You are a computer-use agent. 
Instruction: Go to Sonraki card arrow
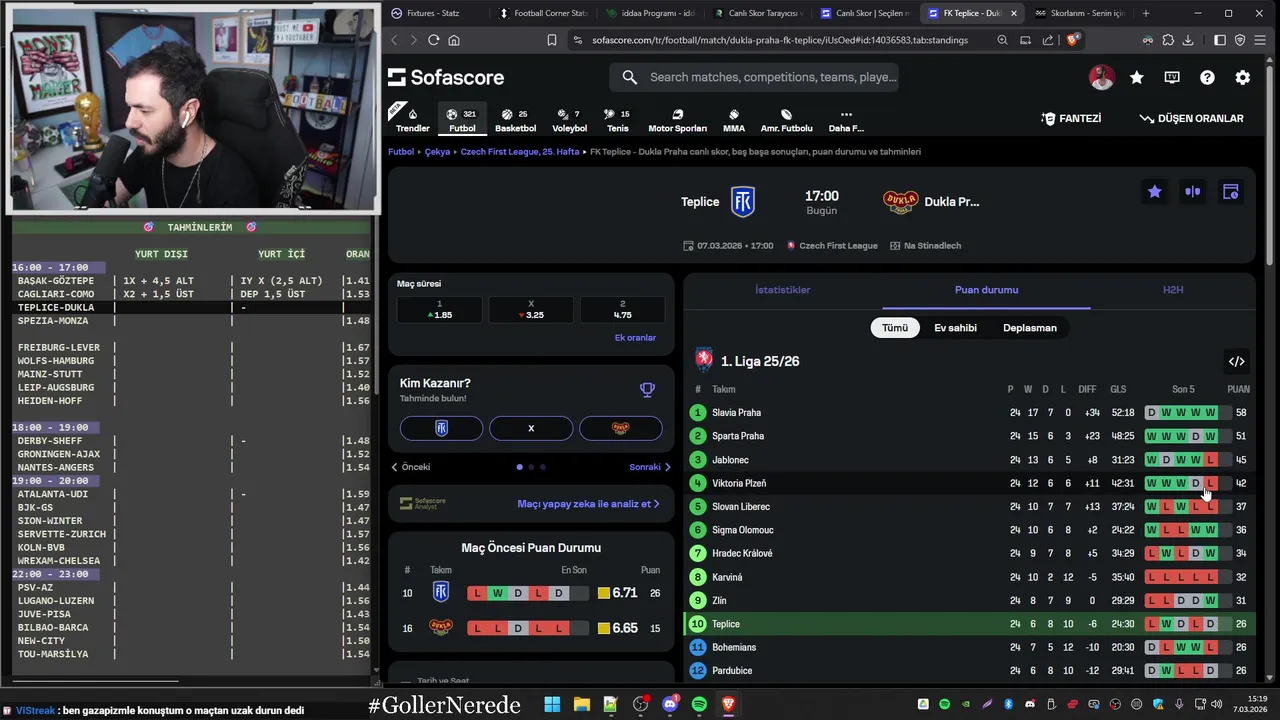point(650,467)
